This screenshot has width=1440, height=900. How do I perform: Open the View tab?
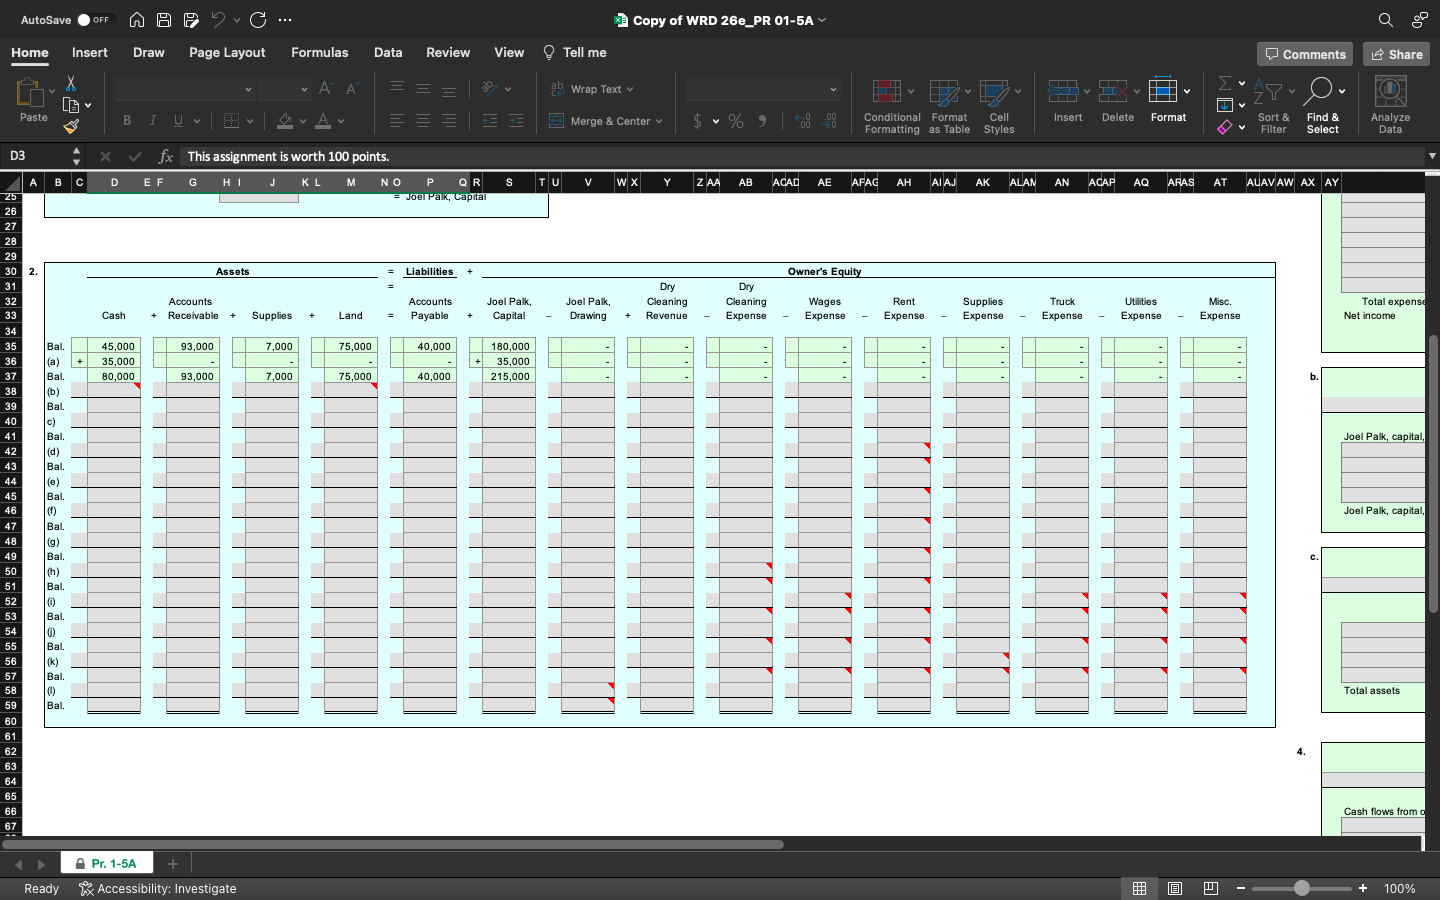(x=509, y=53)
